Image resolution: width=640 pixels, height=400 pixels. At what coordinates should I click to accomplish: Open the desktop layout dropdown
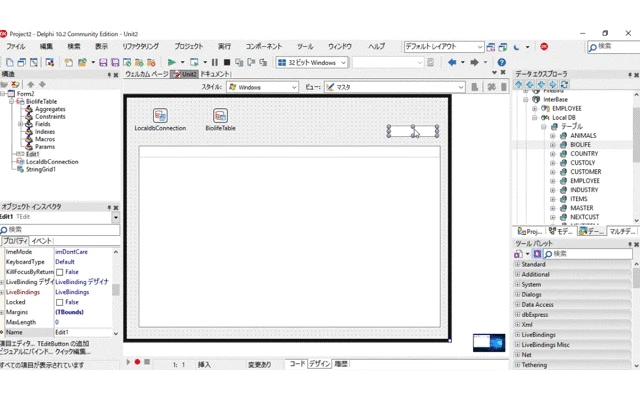click(x=480, y=47)
